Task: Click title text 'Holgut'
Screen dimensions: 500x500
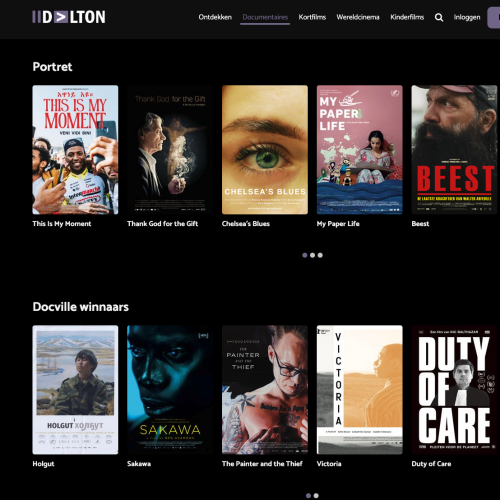Action: (x=43, y=464)
